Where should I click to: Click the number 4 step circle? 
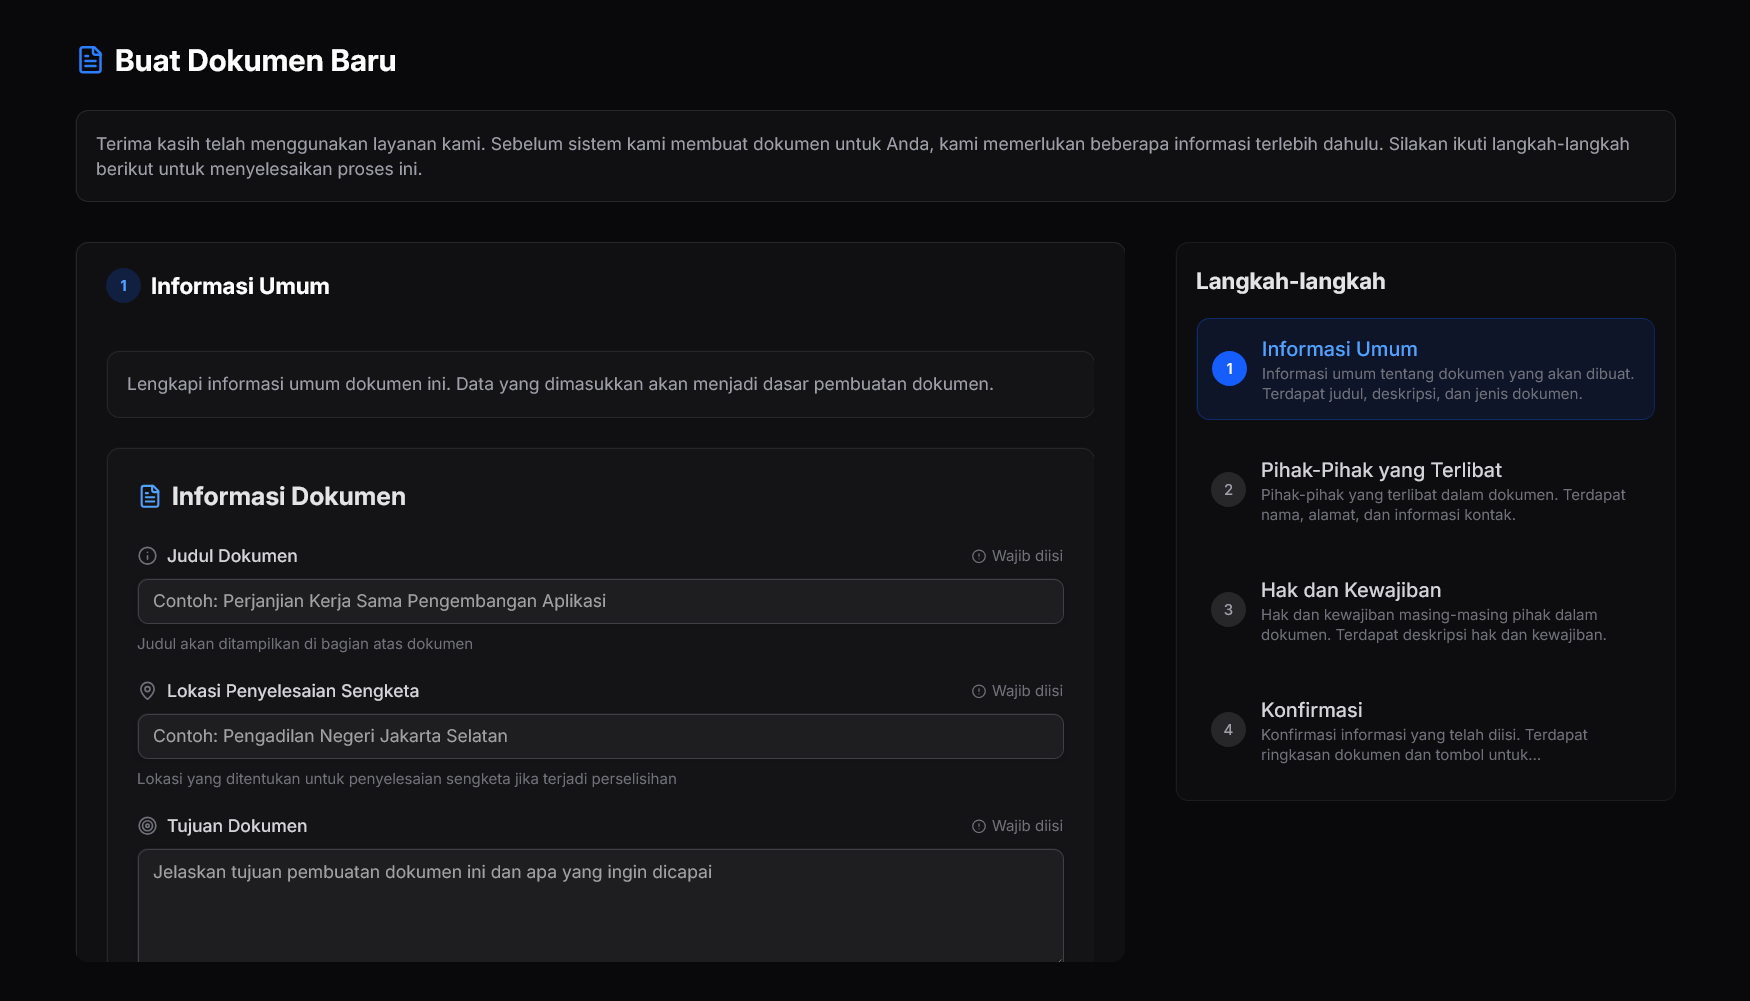pos(1228,730)
